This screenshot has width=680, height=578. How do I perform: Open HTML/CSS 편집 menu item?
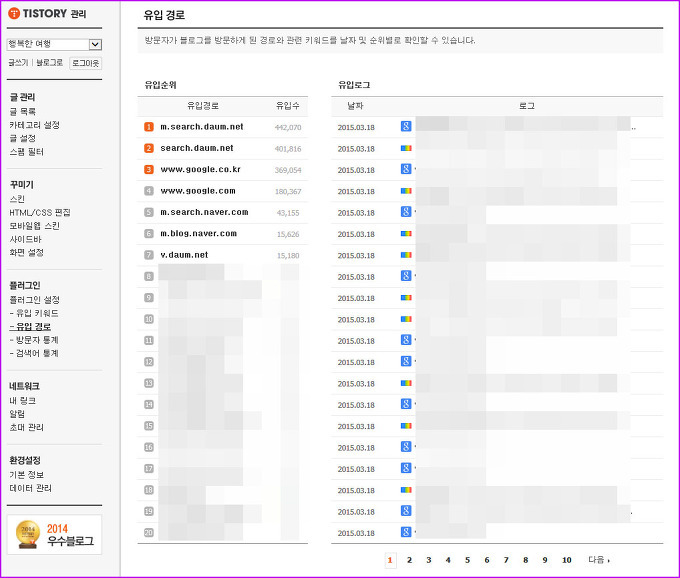pos(40,213)
